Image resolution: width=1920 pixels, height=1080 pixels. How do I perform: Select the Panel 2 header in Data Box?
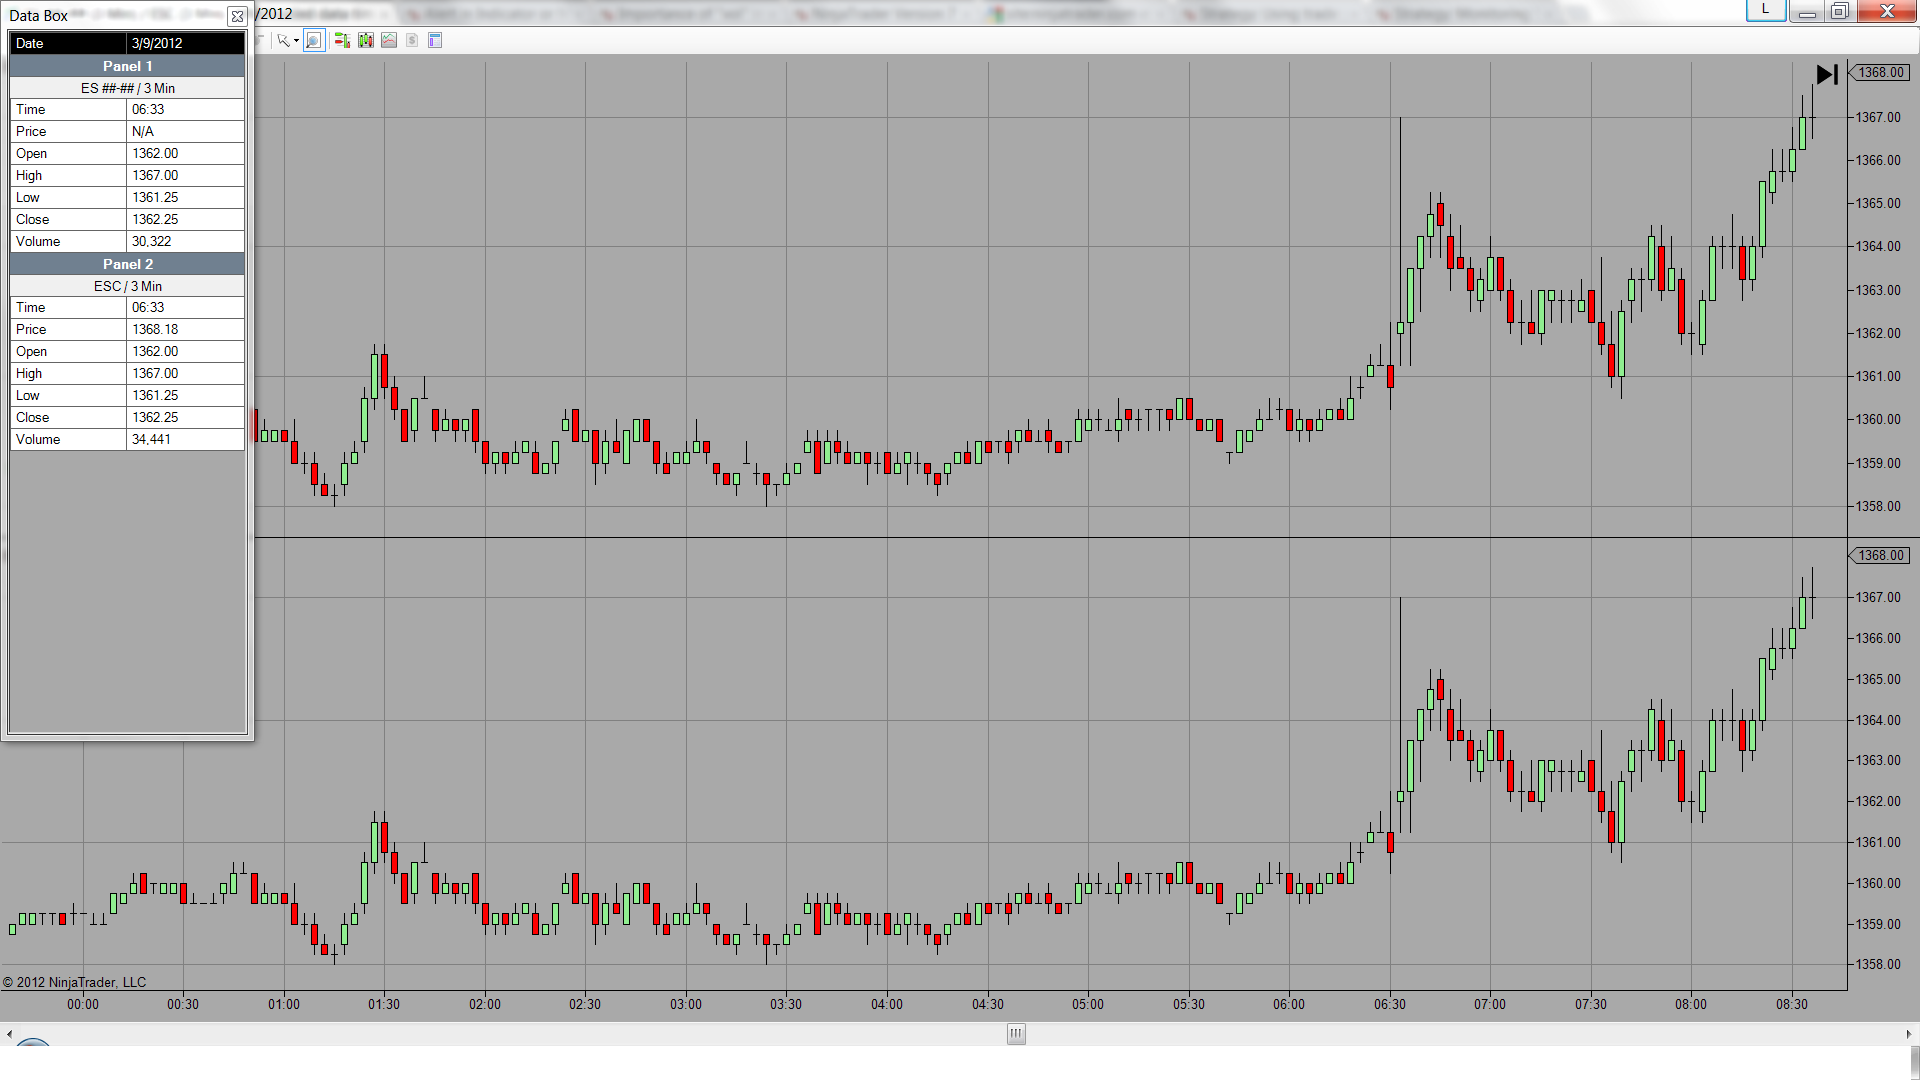pos(127,264)
